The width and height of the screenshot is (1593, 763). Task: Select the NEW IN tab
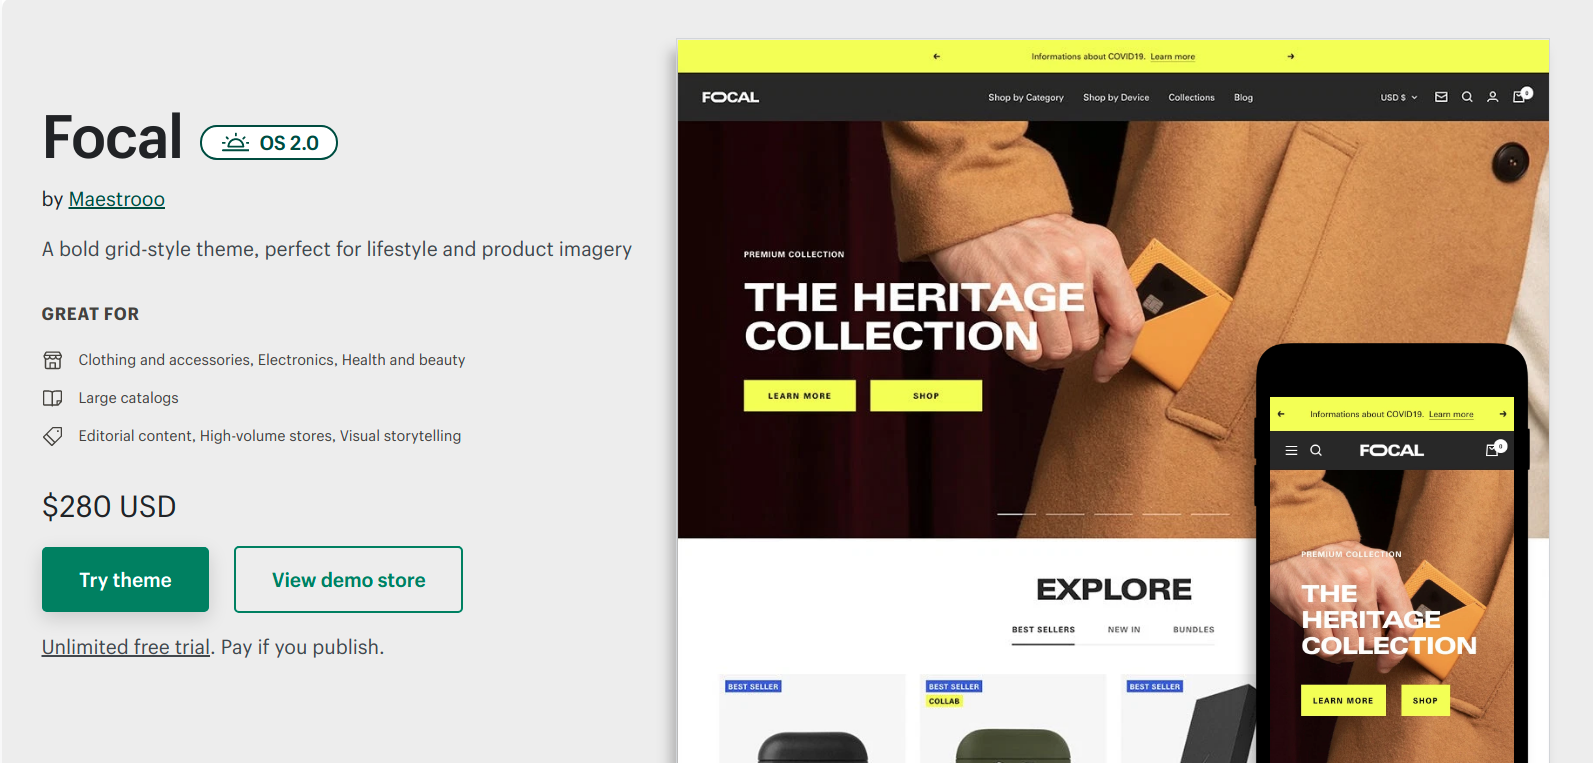coord(1124,630)
